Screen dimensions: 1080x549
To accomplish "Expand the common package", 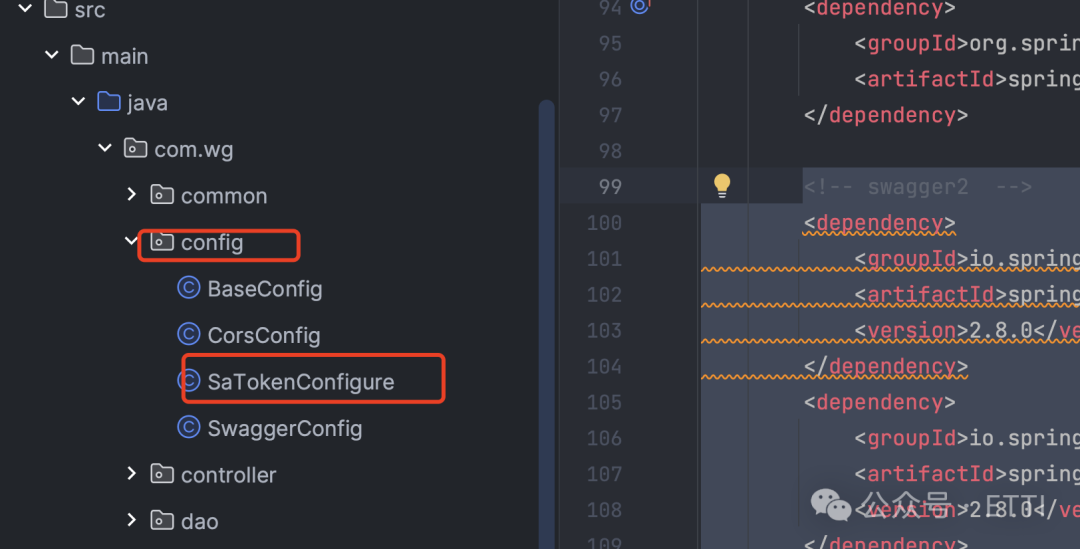I will (131, 195).
